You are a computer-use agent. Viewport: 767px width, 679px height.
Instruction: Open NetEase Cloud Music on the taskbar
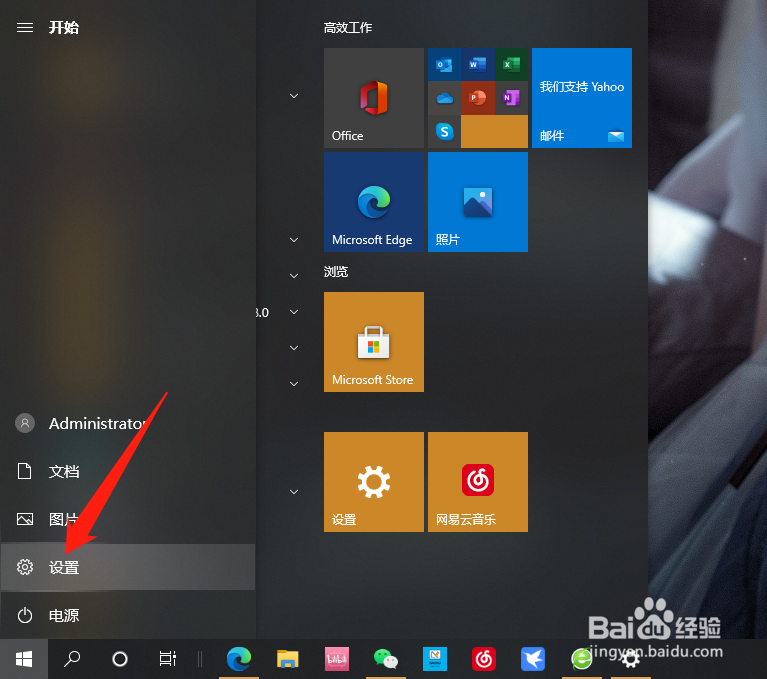[x=484, y=659]
